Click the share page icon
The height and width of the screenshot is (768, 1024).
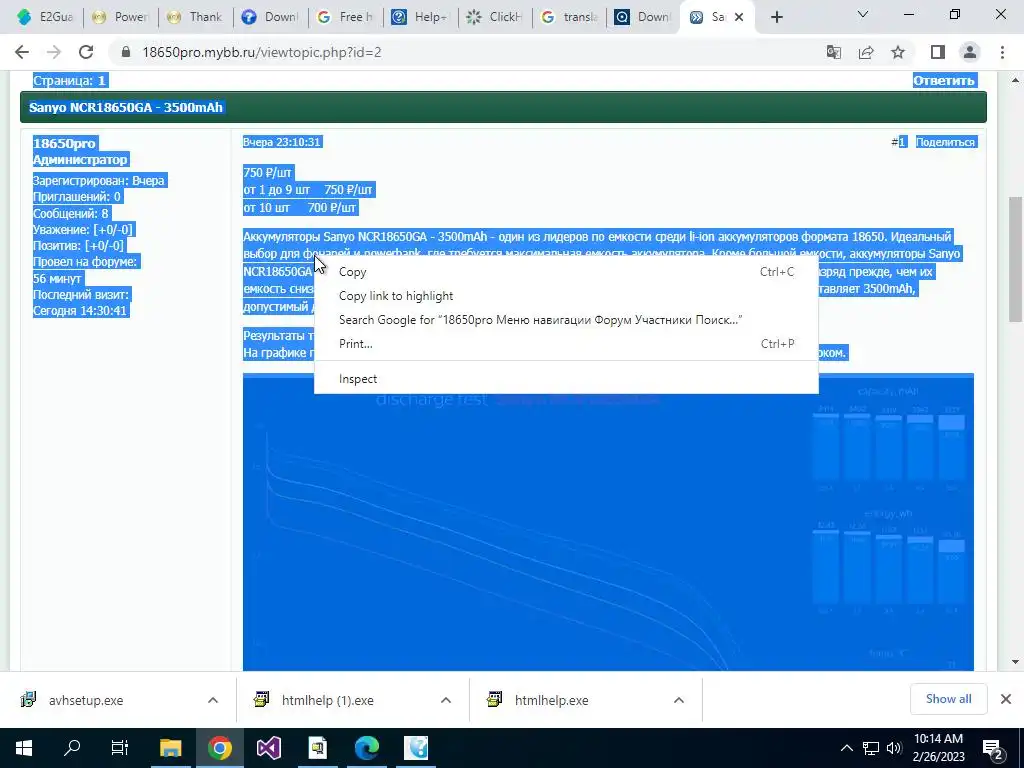[x=866, y=52]
